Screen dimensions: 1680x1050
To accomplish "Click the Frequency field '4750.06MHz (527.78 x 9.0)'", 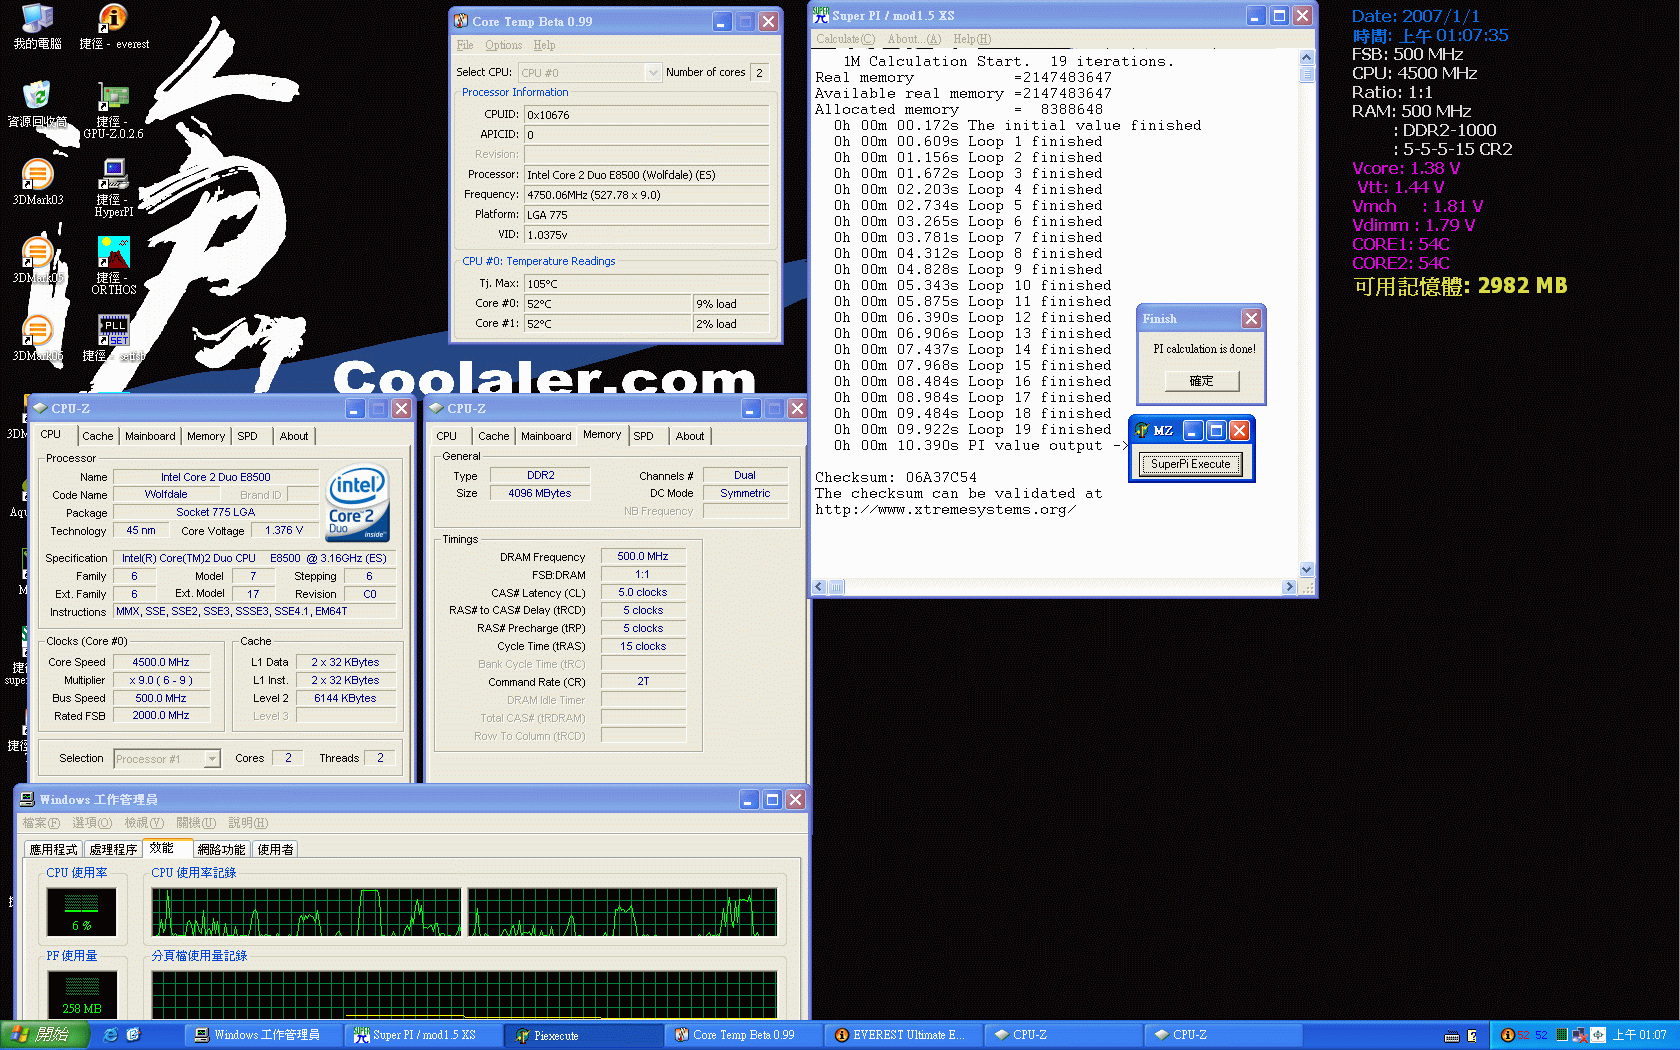I will click(x=646, y=195).
